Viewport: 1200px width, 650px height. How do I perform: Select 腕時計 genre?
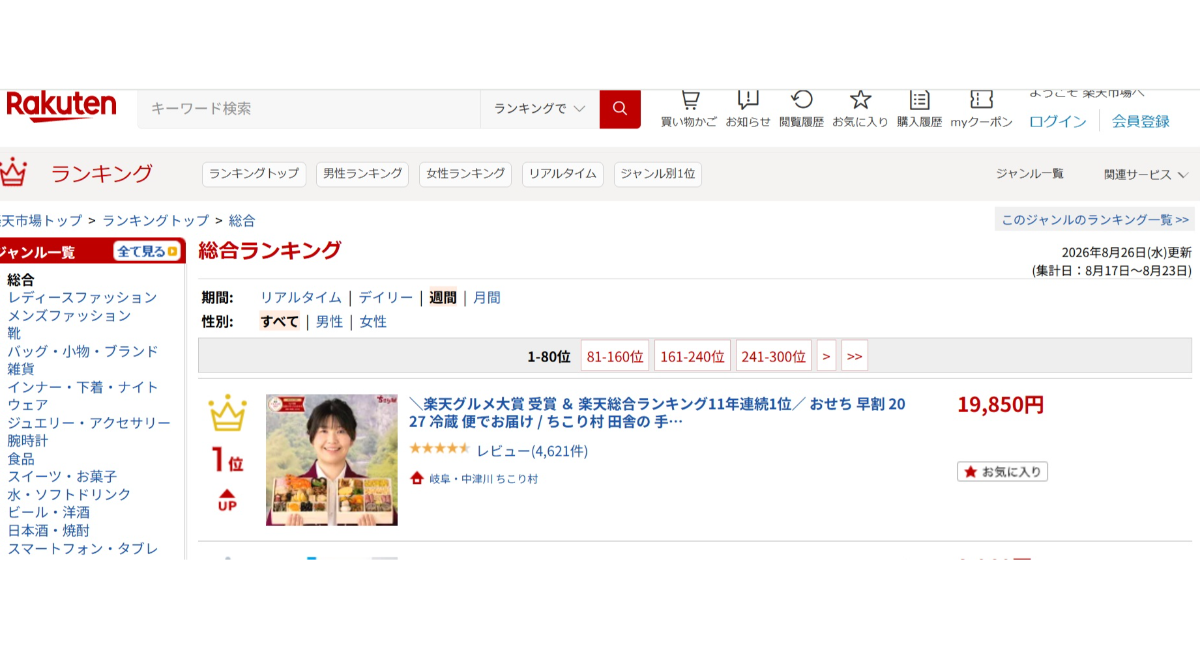point(27,441)
